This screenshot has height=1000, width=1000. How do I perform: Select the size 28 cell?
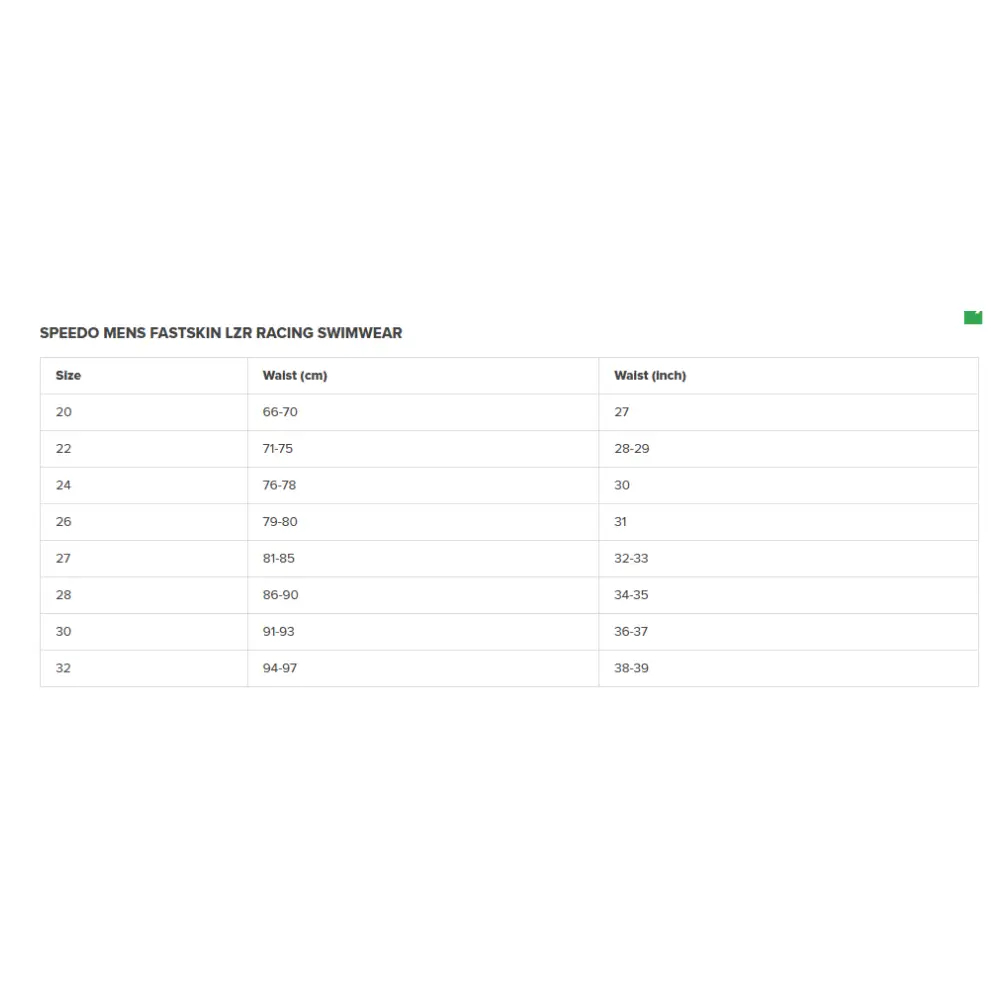click(x=64, y=595)
